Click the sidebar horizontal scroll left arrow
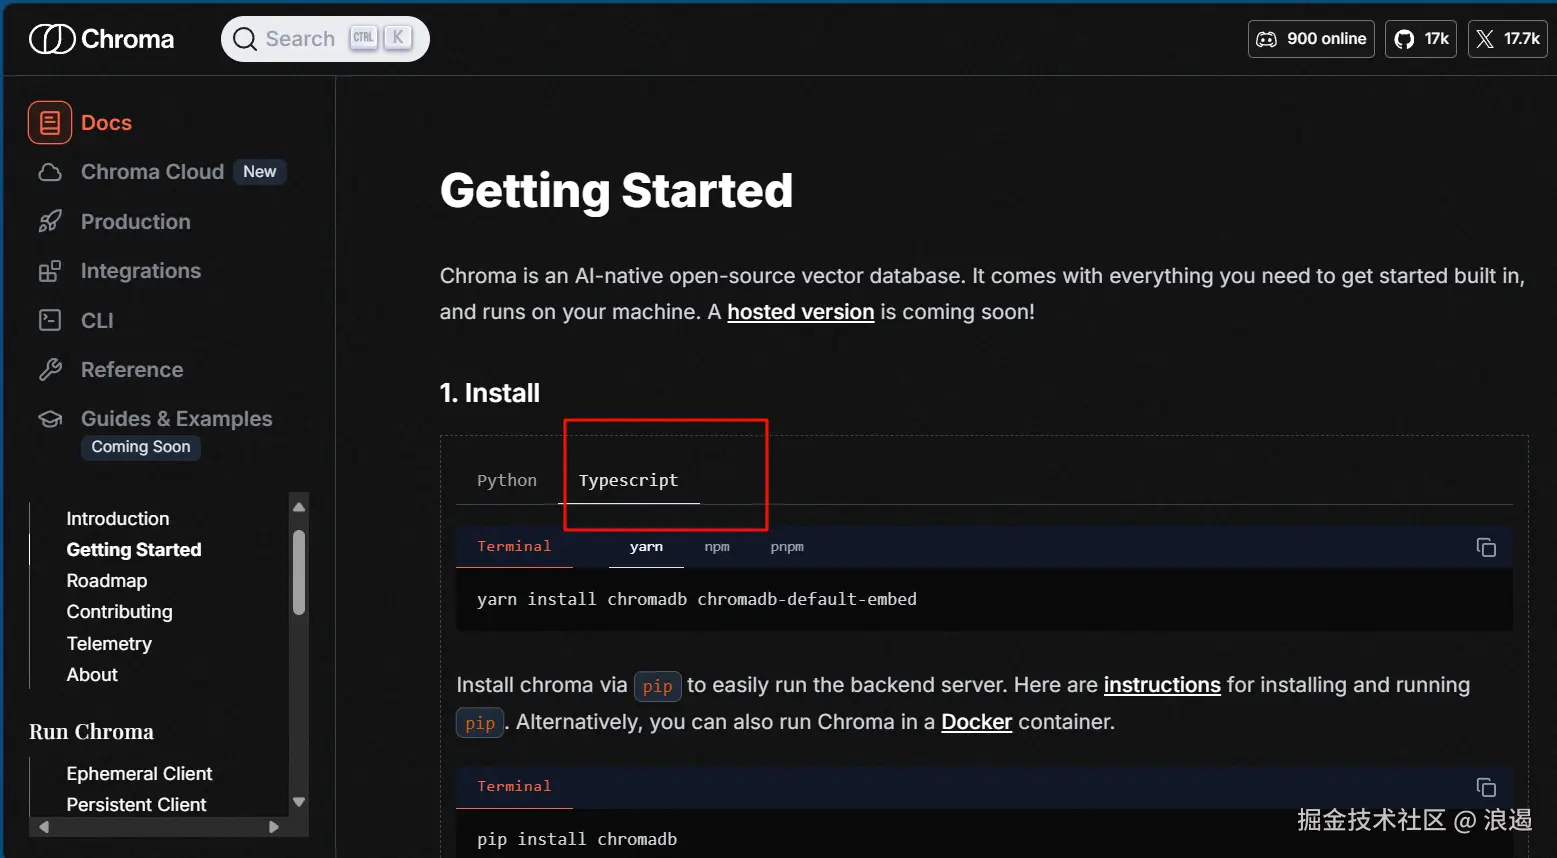The height and width of the screenshot is (858, 1557). 43,827
